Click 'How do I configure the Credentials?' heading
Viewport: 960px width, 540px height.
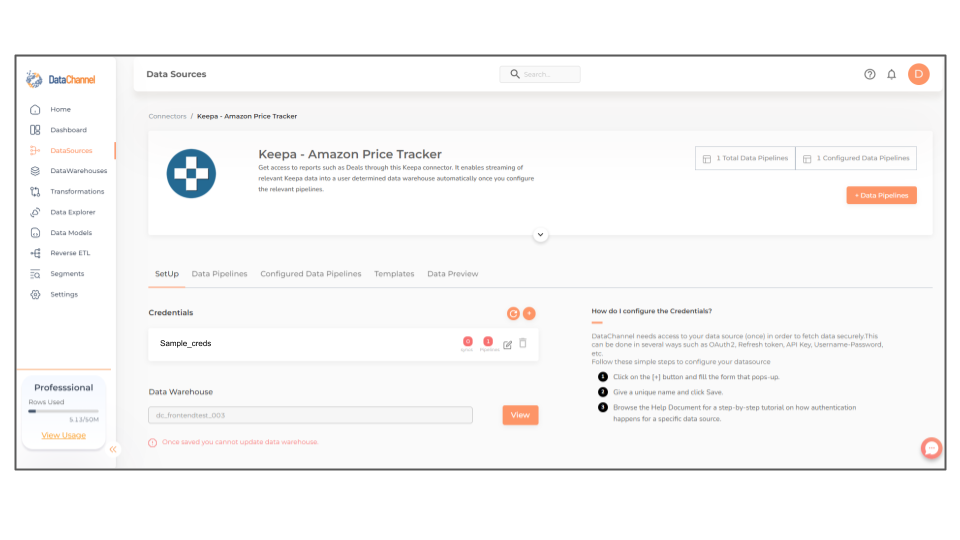tap(651, 311)
